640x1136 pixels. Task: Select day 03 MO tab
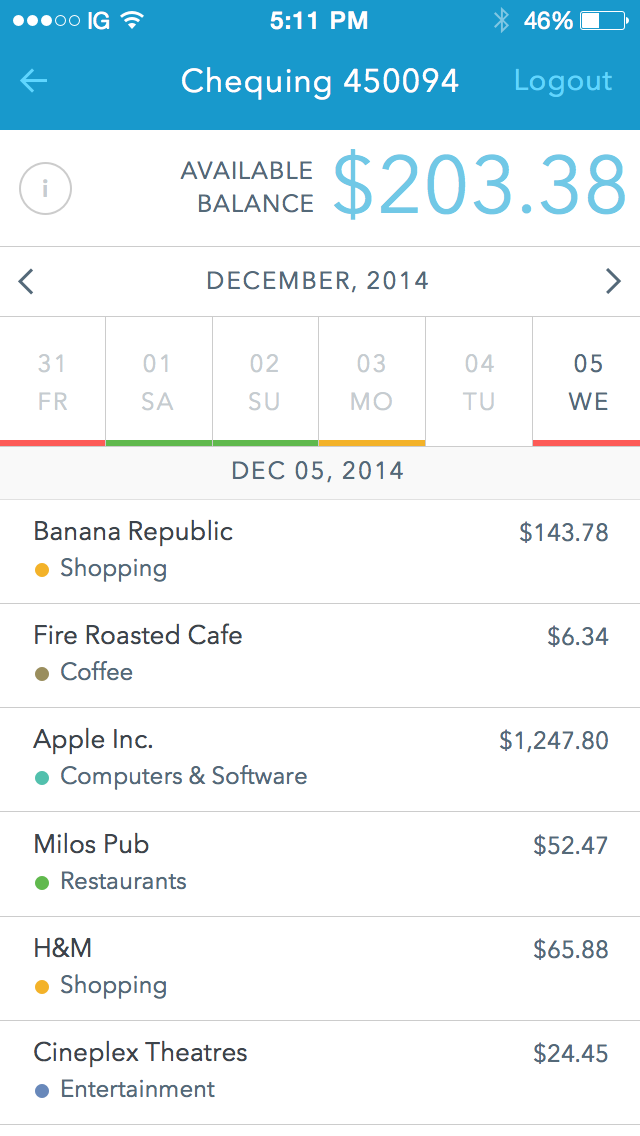pos(372,382)
